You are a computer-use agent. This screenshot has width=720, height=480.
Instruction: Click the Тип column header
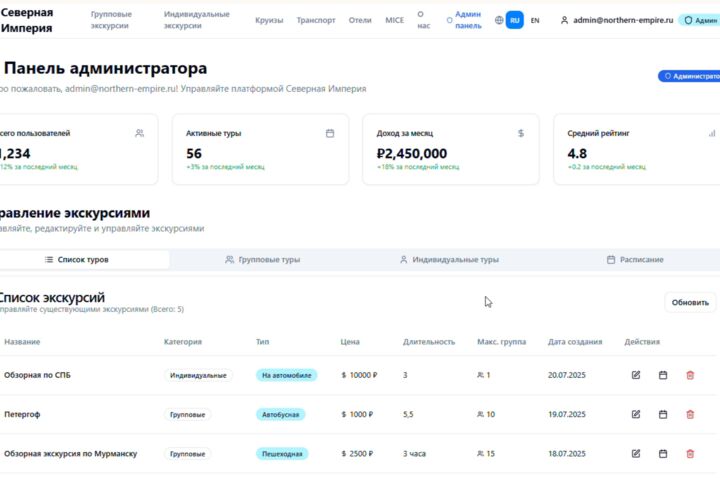[263, 342]
